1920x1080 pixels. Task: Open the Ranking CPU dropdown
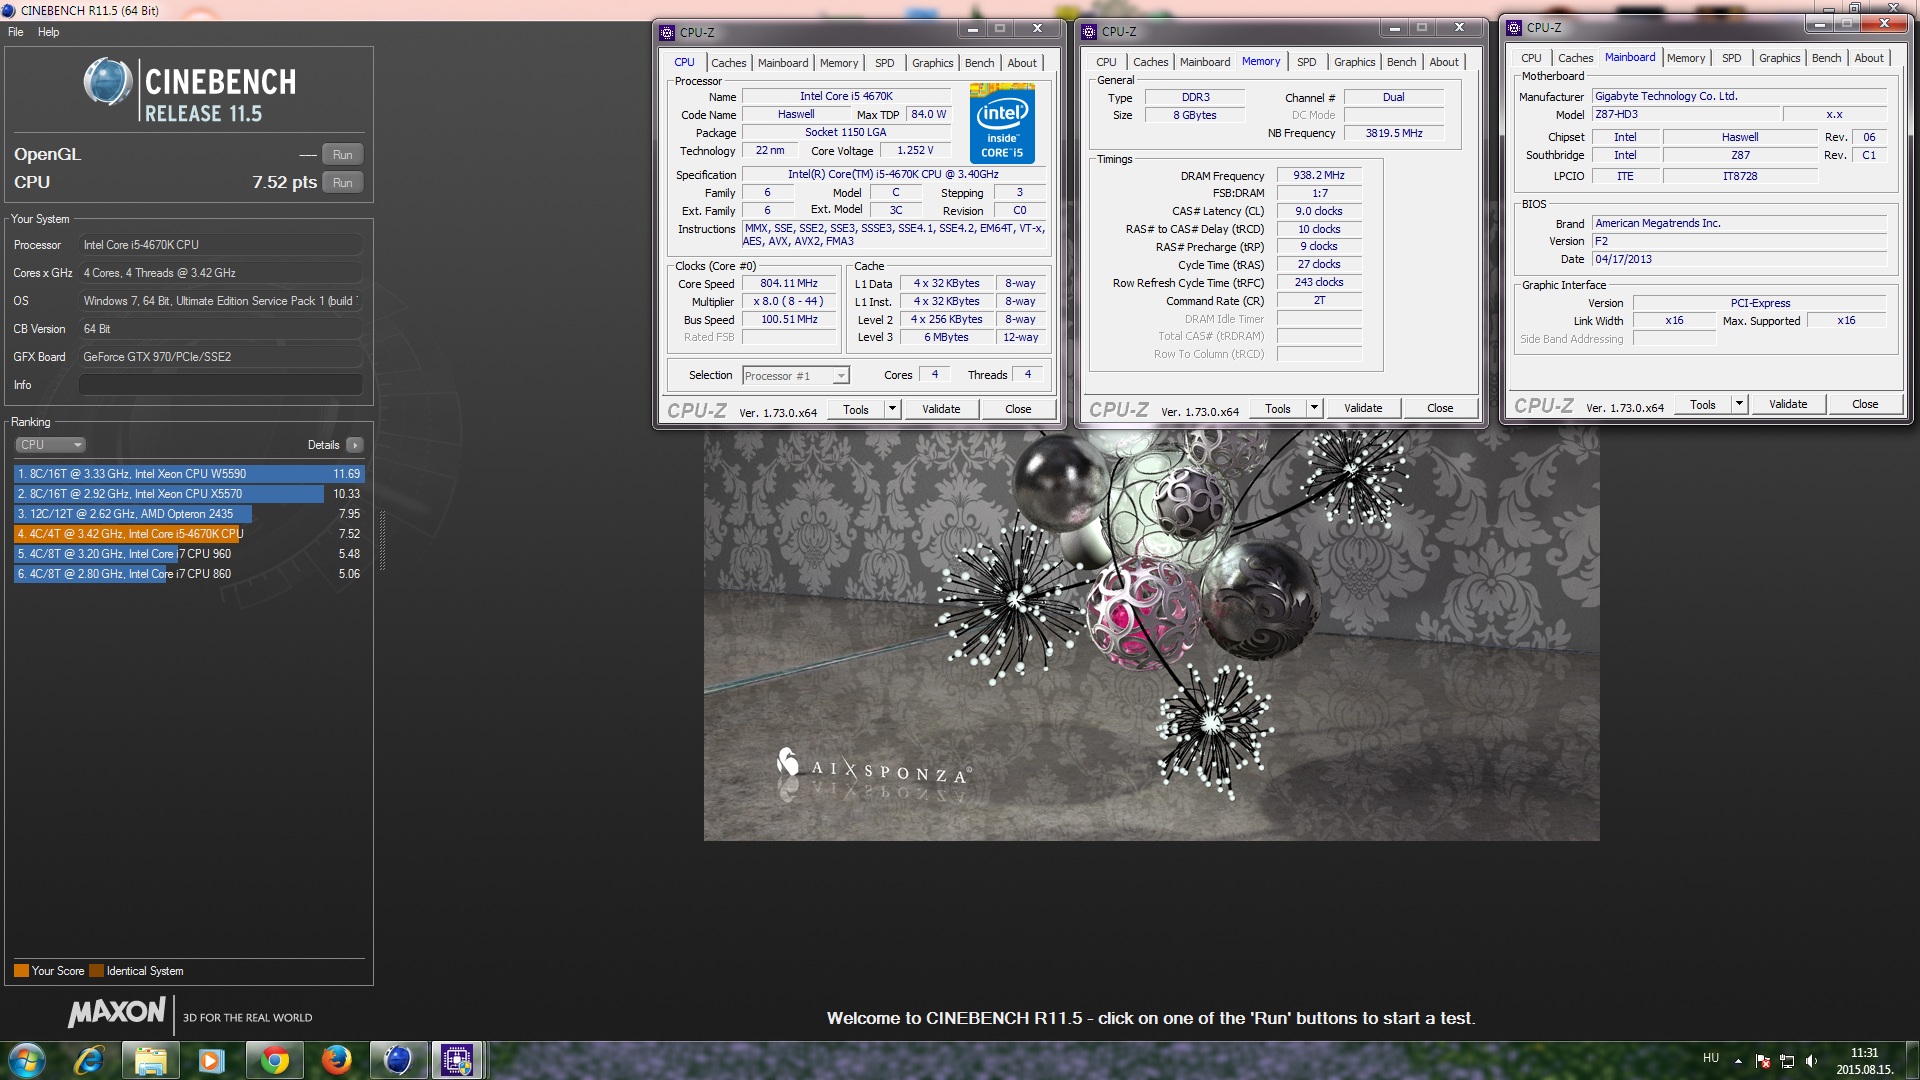pos(50,445)
